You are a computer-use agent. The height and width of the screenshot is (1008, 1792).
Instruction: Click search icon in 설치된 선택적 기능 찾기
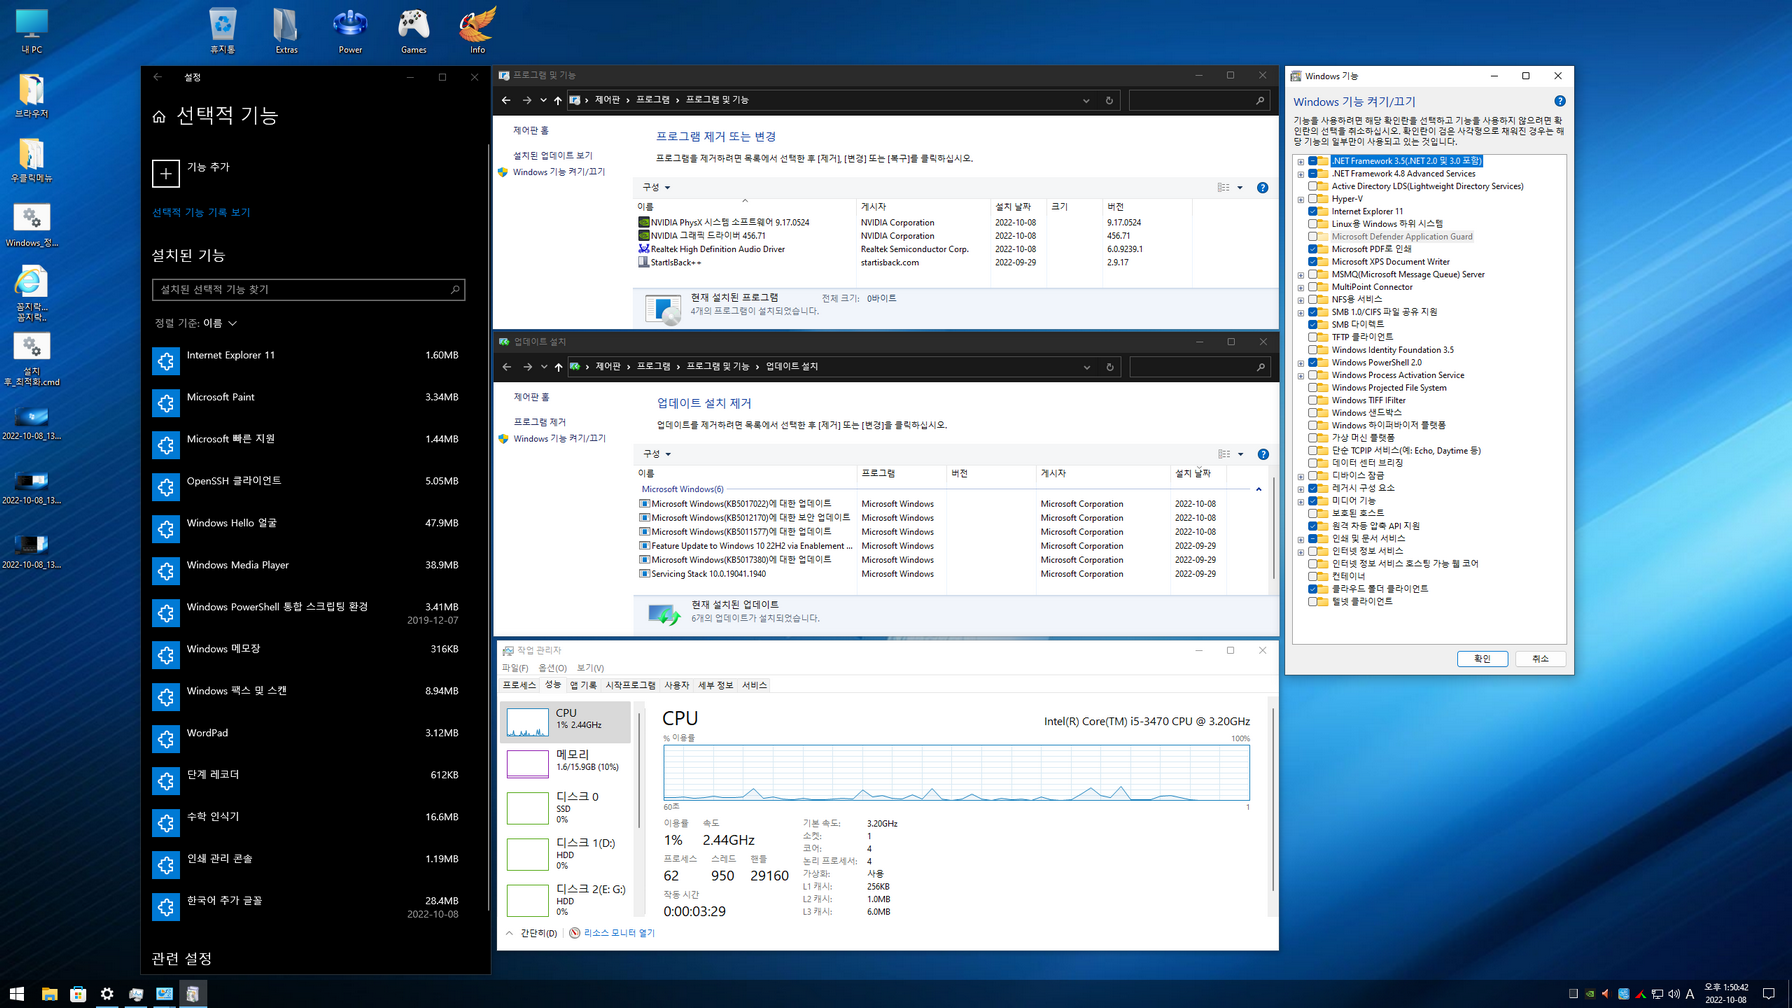(455, 289)
